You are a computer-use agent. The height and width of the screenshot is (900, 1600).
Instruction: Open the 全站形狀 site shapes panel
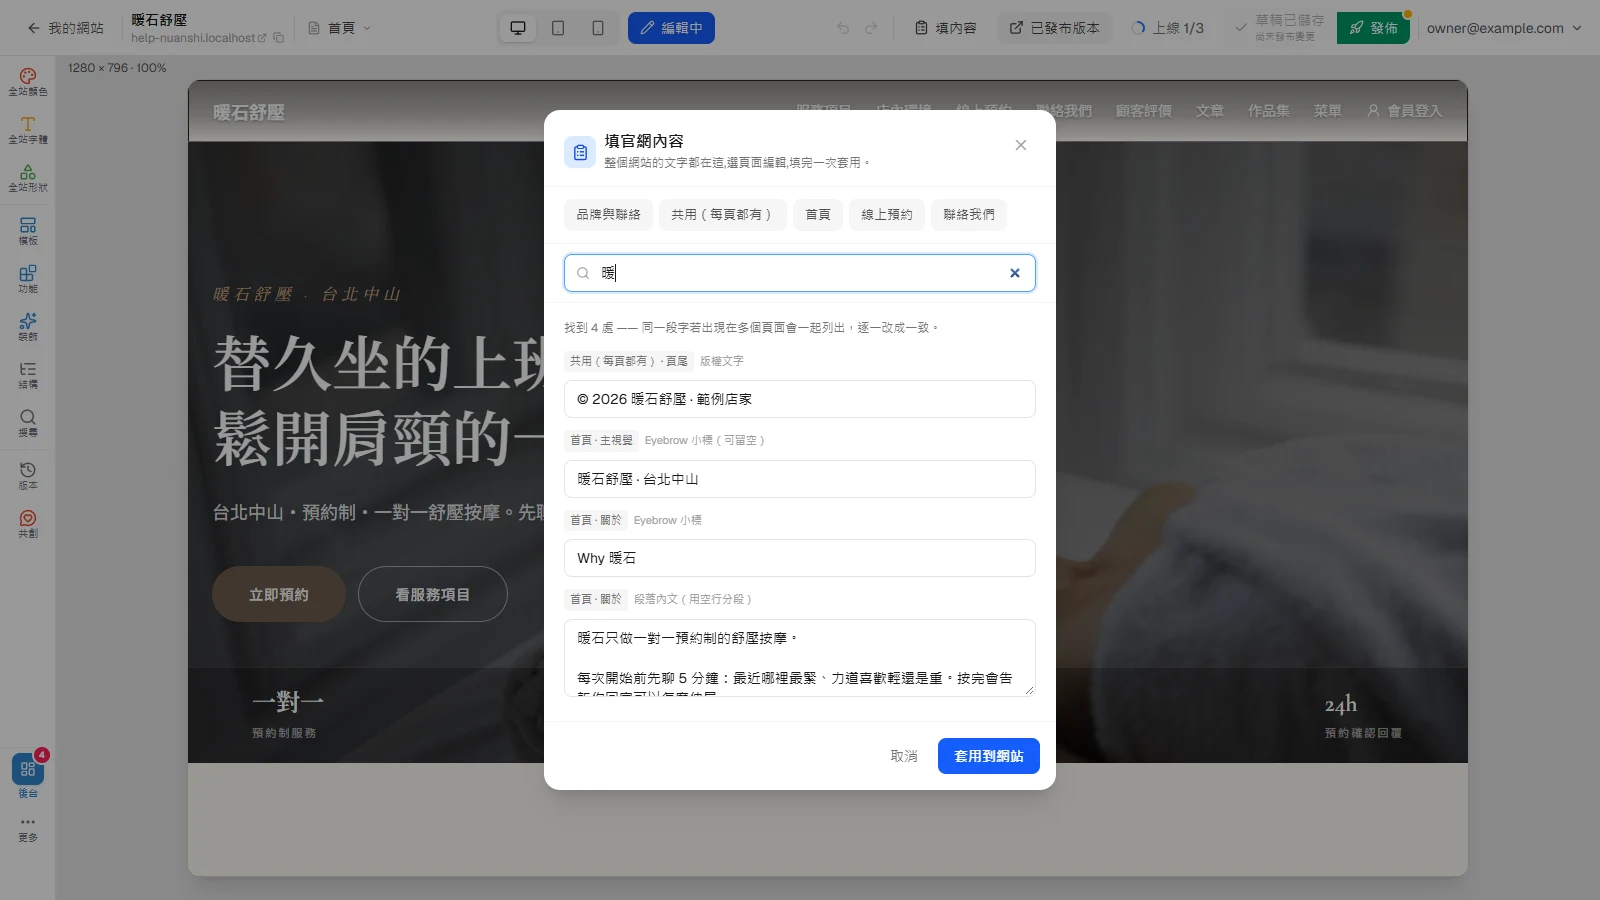click(x=28, y=178)
